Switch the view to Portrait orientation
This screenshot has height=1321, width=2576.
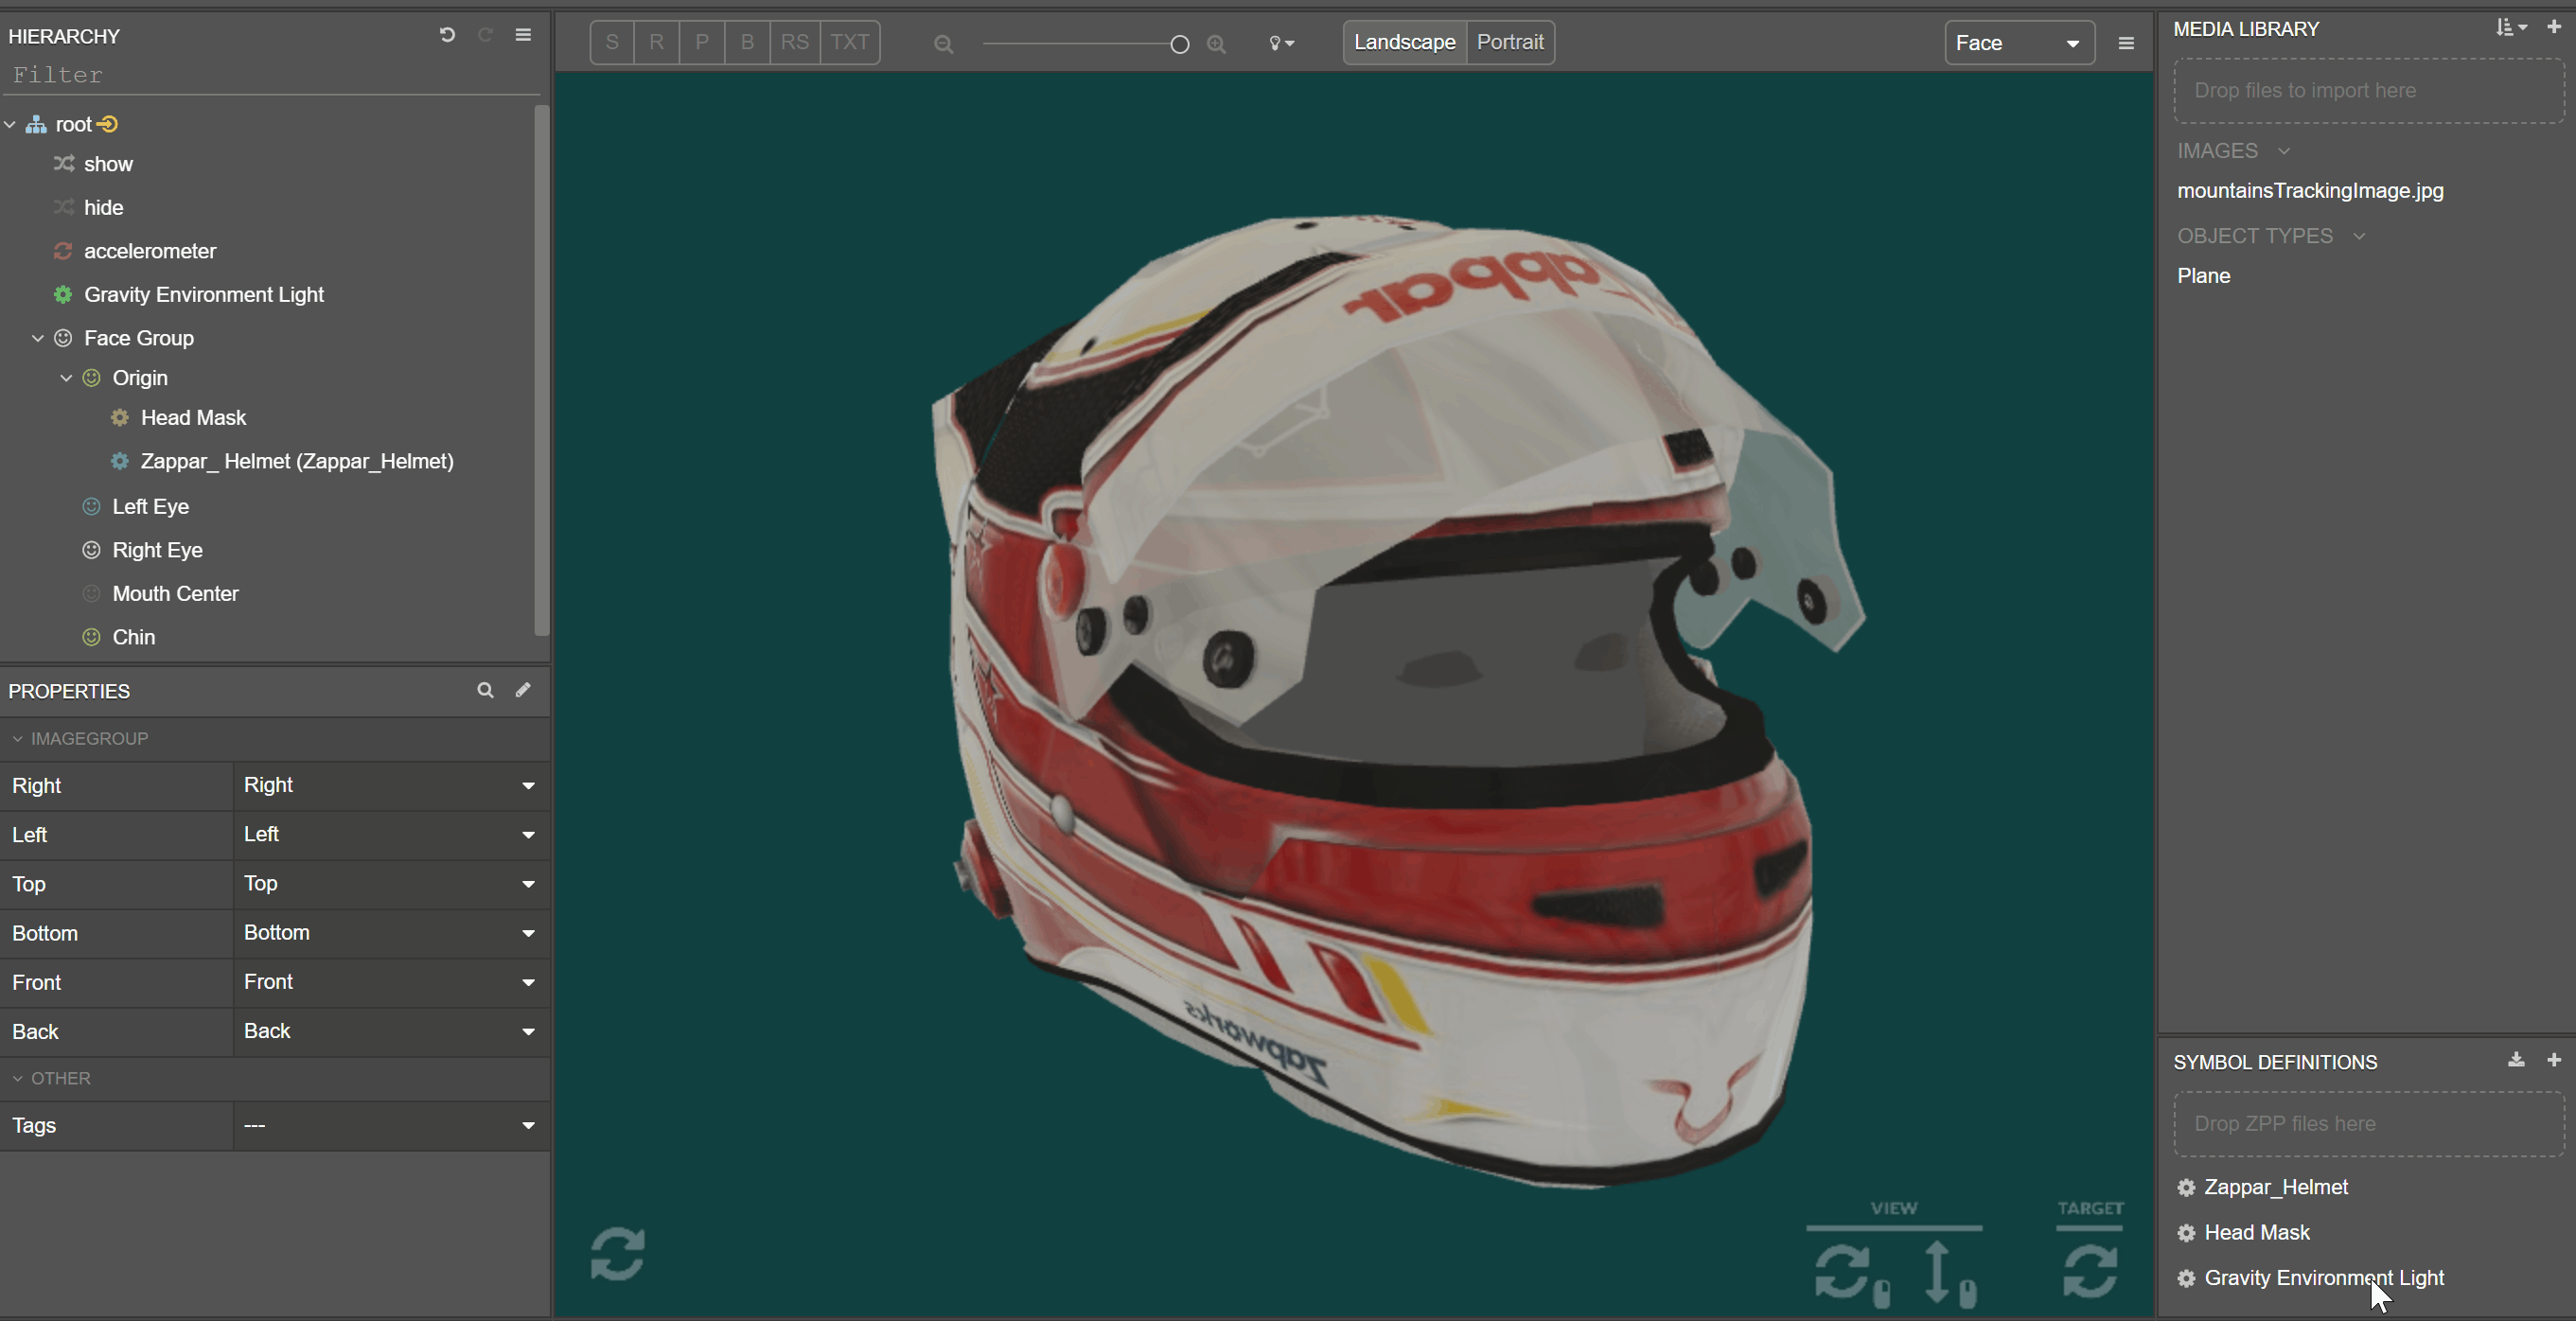[1510, 42]
